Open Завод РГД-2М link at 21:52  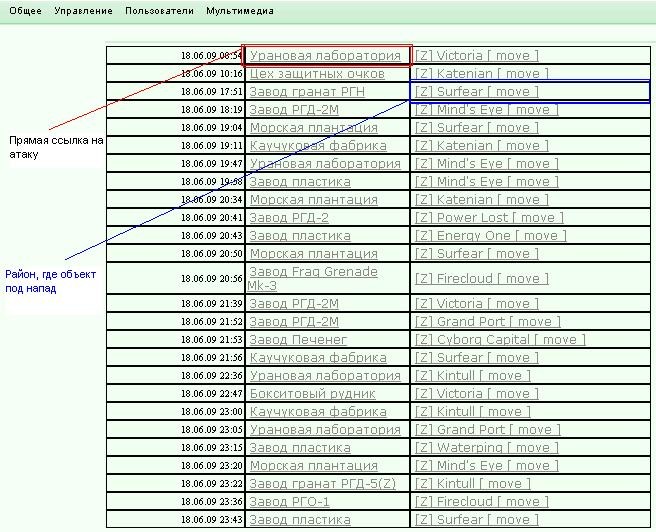(294, 322)
